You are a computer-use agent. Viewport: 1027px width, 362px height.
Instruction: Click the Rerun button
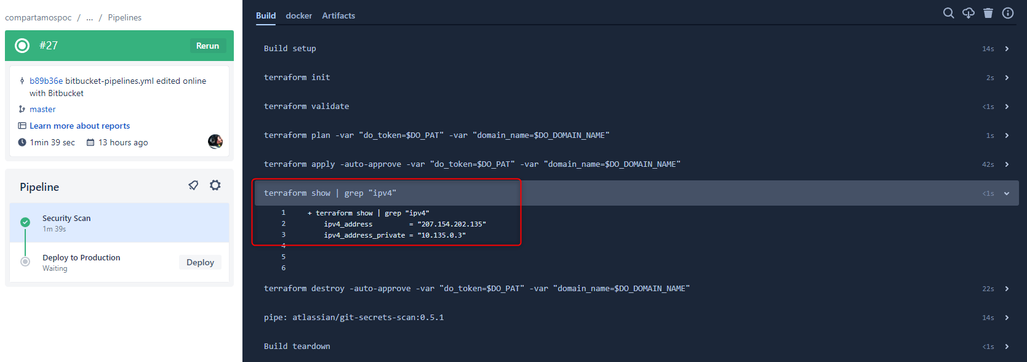click(x=208, y=46)
